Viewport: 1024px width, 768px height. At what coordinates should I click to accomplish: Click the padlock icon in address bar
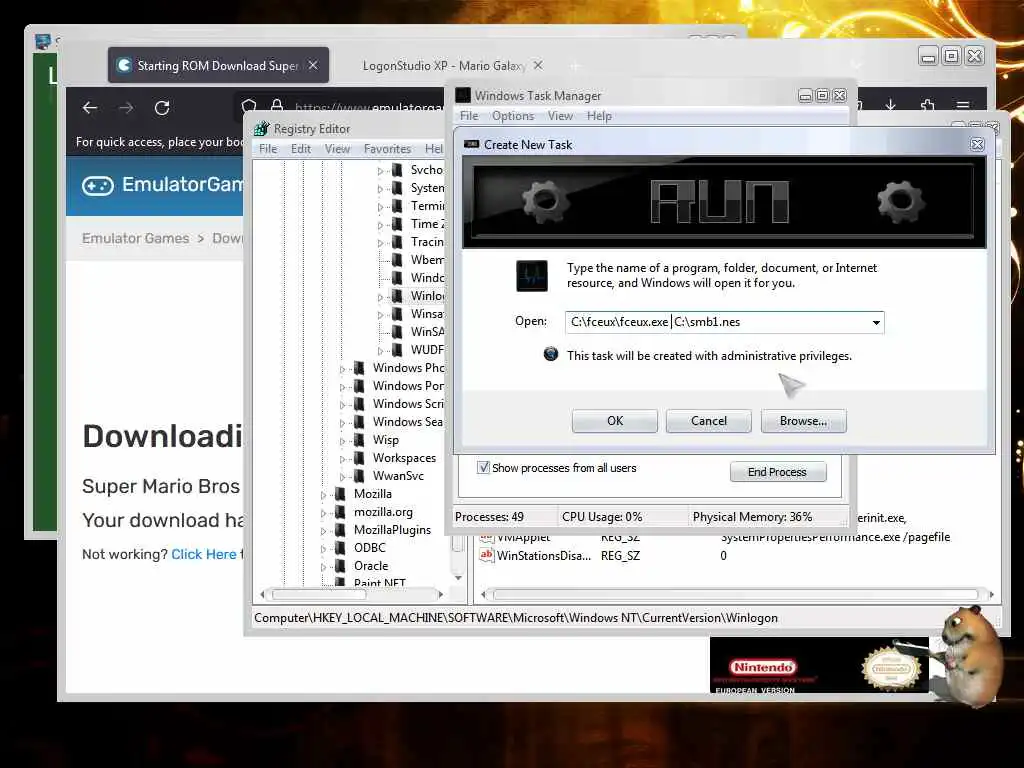click(x=277, y=106)
